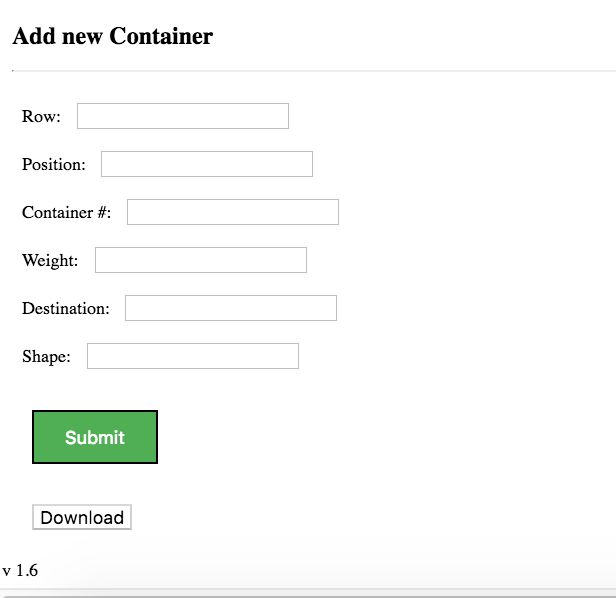The width and height of the screenshot is (616, 598).
Task: Click into the Row input field
Action: 182,116
